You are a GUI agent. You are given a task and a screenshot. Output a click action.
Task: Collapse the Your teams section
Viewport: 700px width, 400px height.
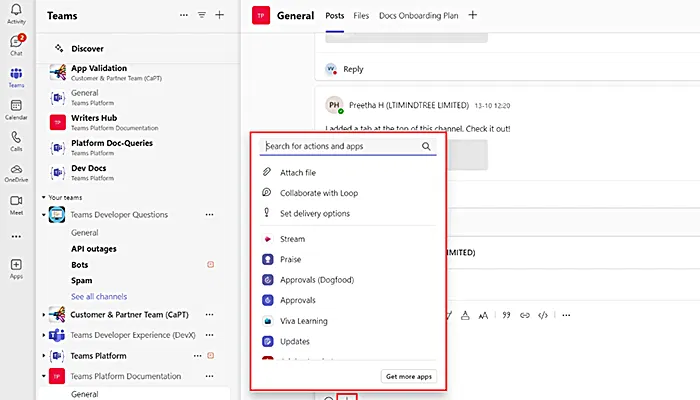(44, 198)
